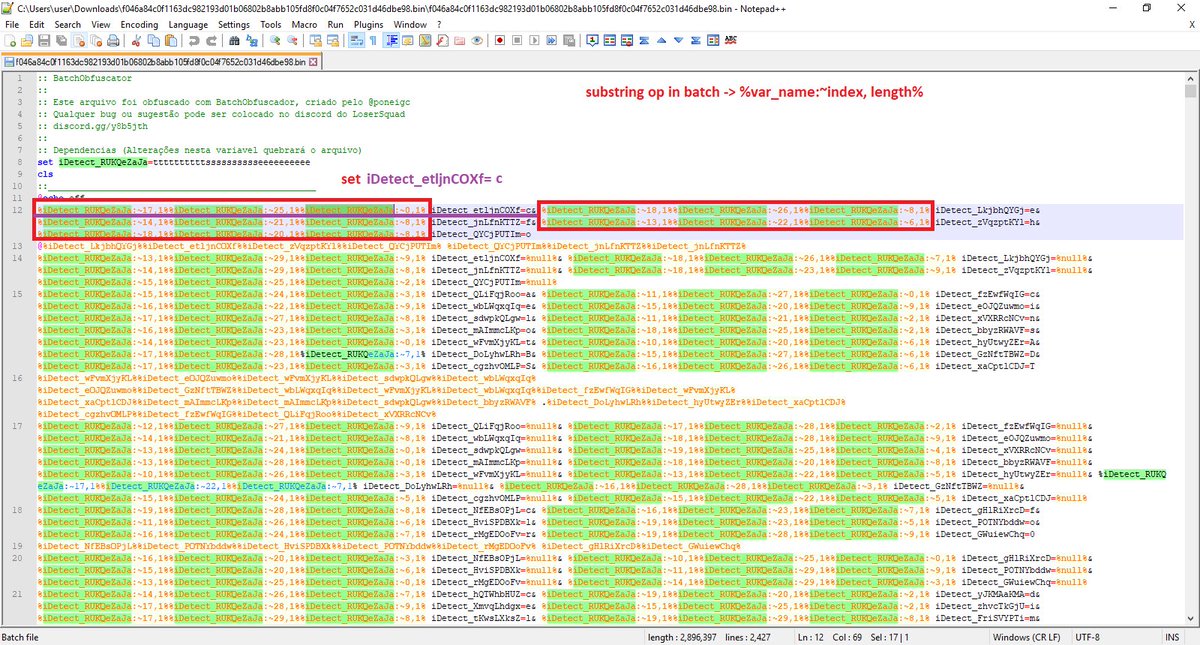
Task: Open the Language menu
Action: coord(188,23)
